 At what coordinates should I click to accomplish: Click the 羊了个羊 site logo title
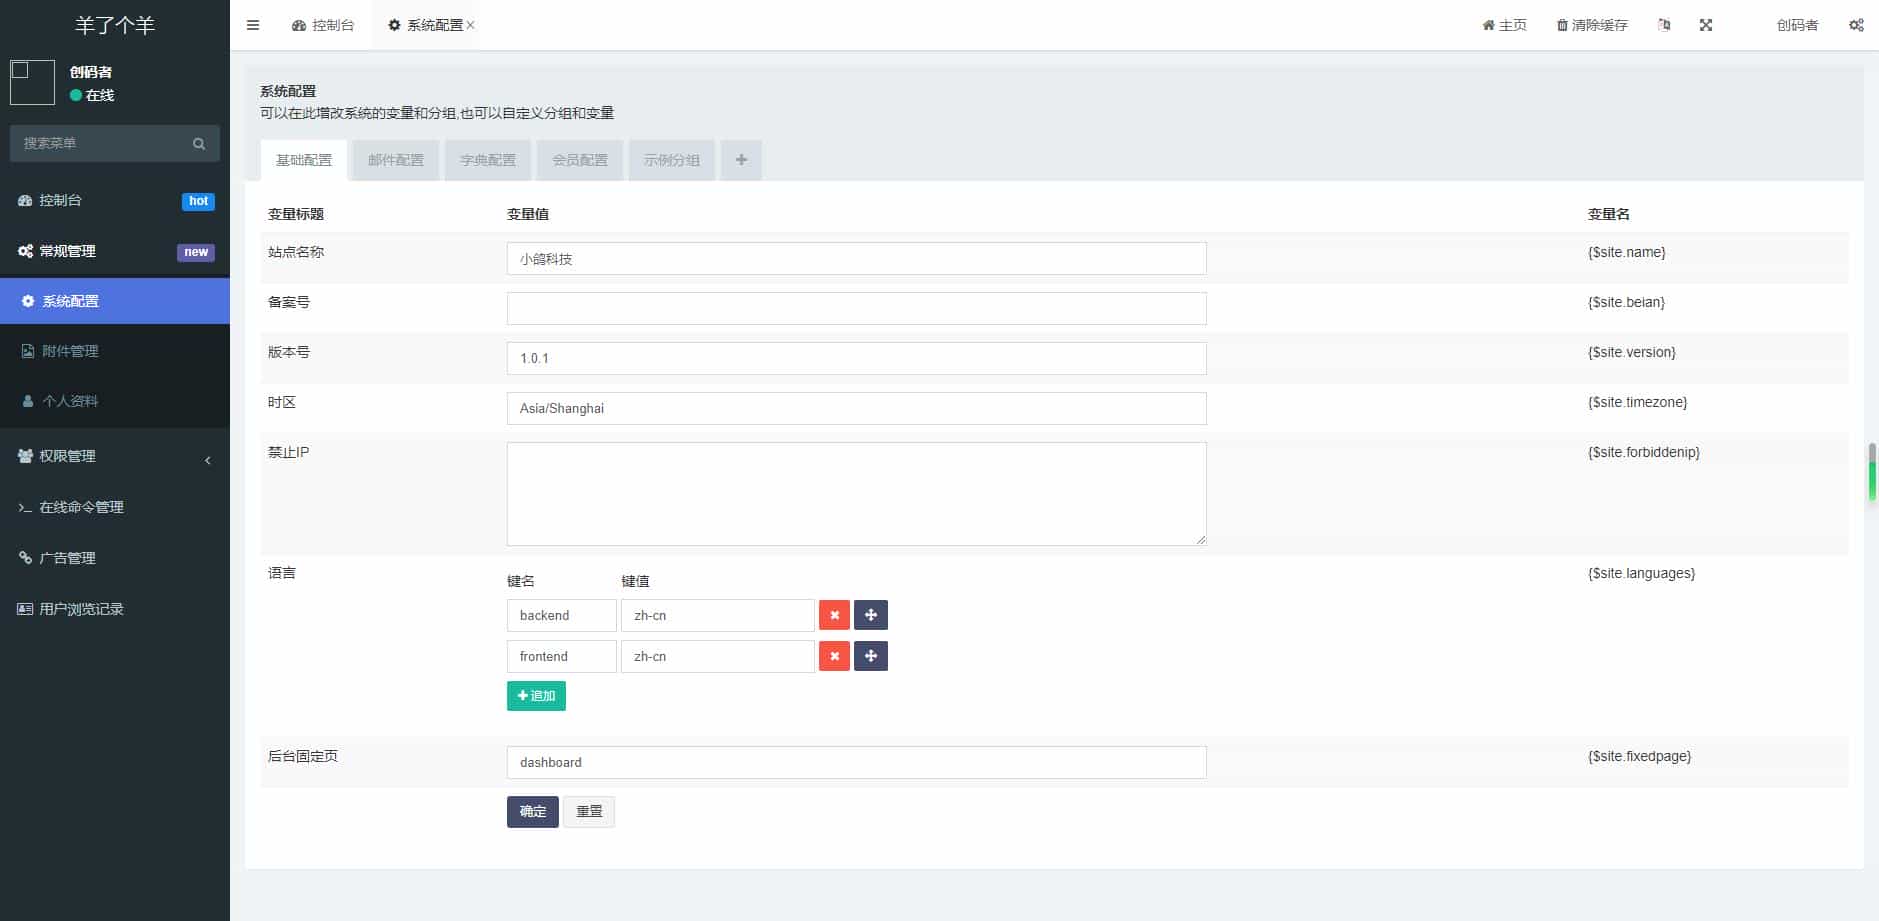(115, 25)
